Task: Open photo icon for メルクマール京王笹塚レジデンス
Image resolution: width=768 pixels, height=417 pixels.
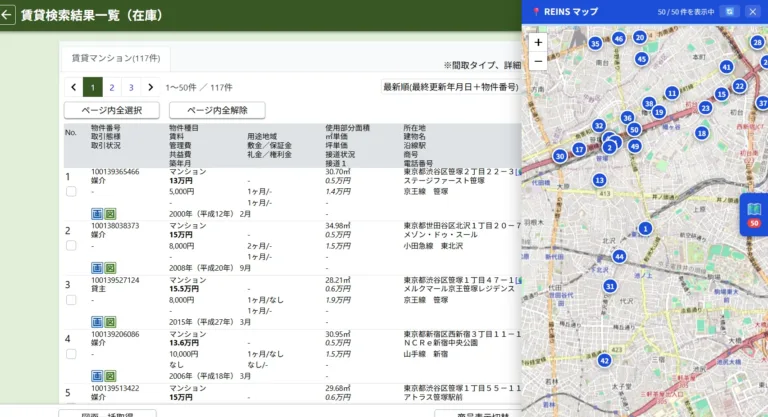Action: click(97, 322)
